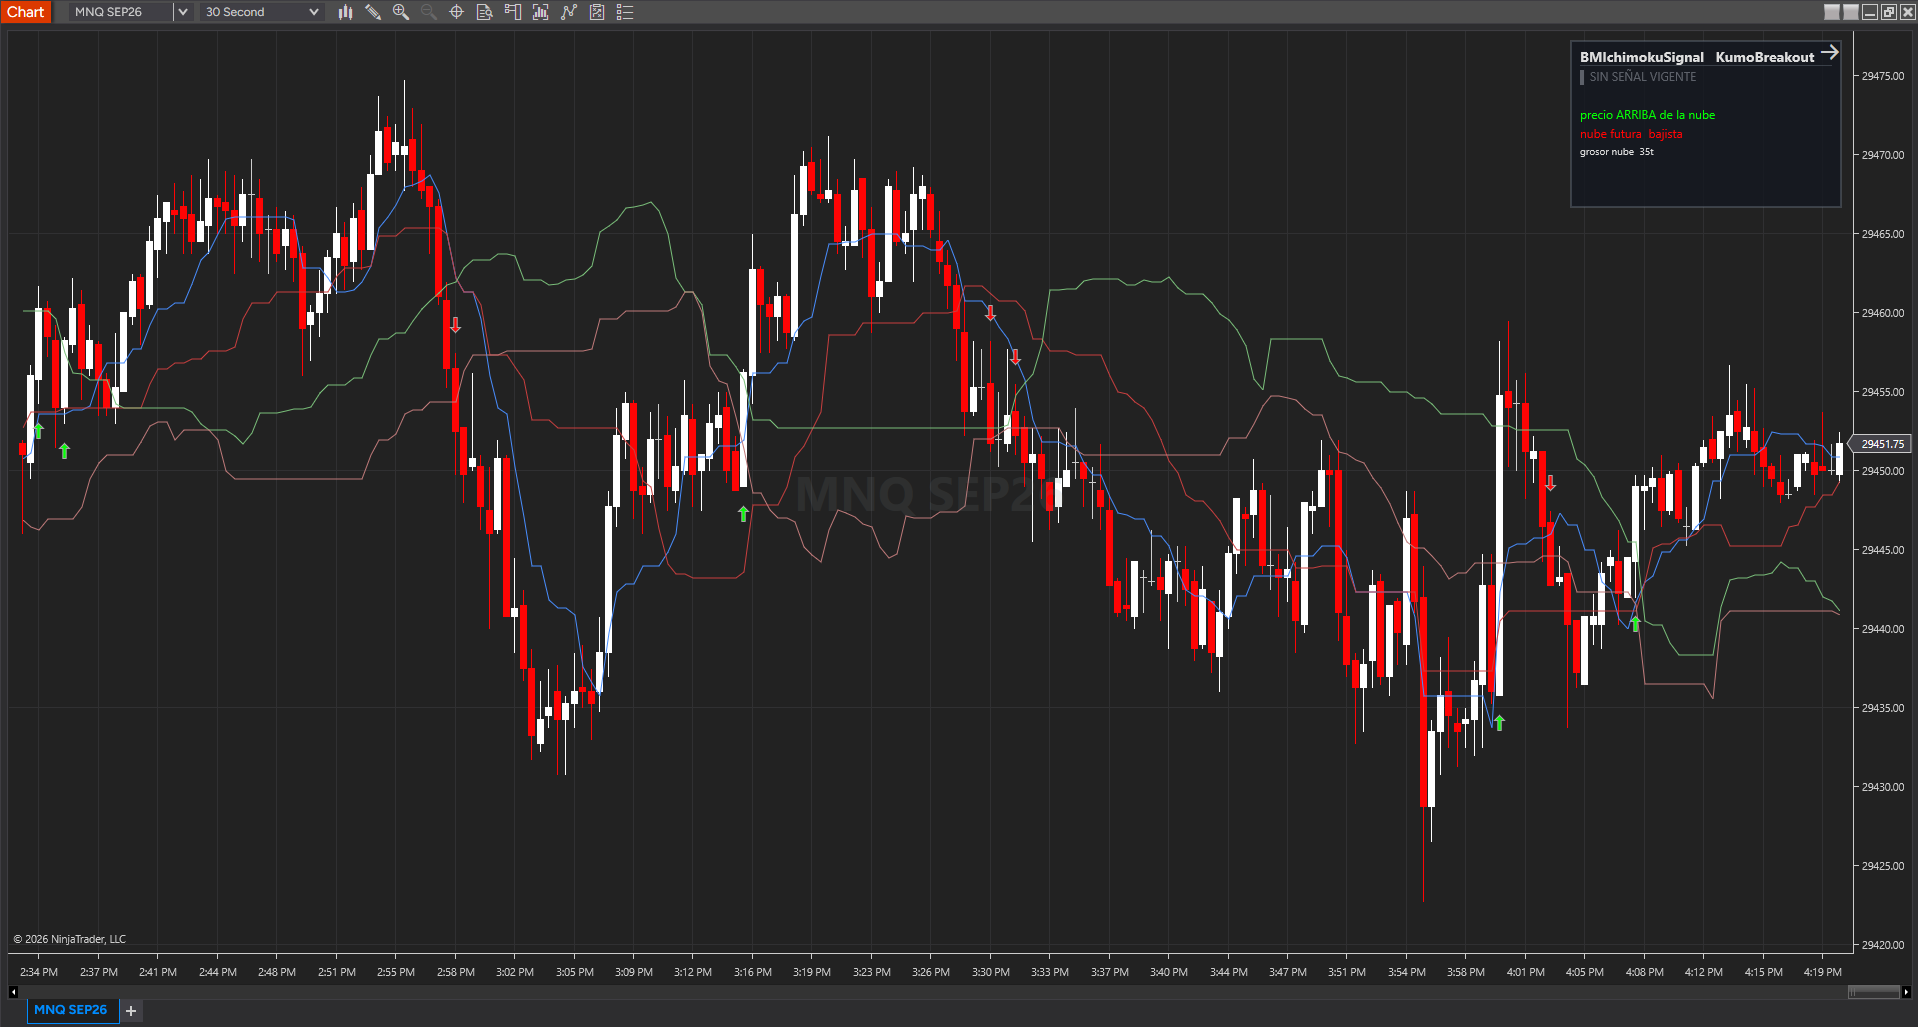
Task: Click the horizontal scrollbar thumb
Action: [1874, 992]
